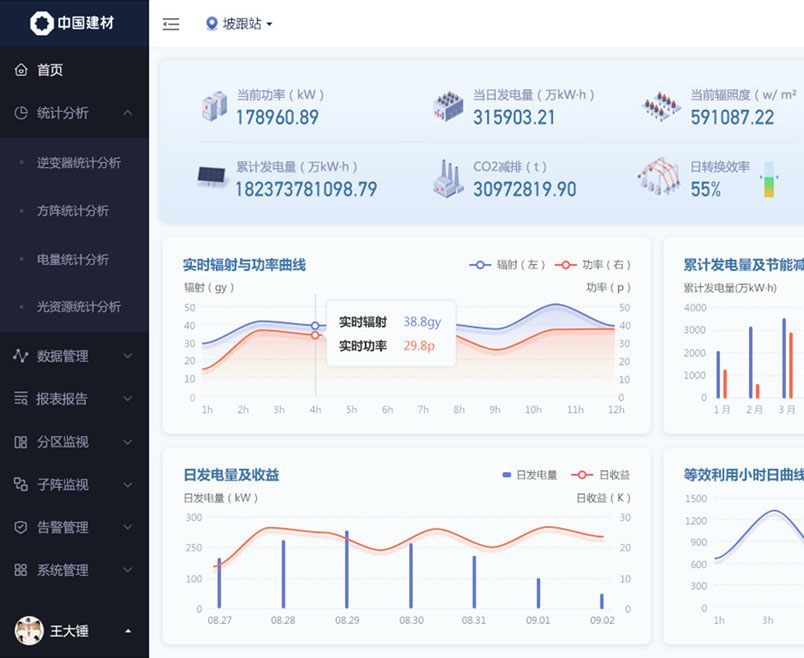804x658 pixels.
Task: Click the 中国建材 logo icon
Action: point(42,23)
